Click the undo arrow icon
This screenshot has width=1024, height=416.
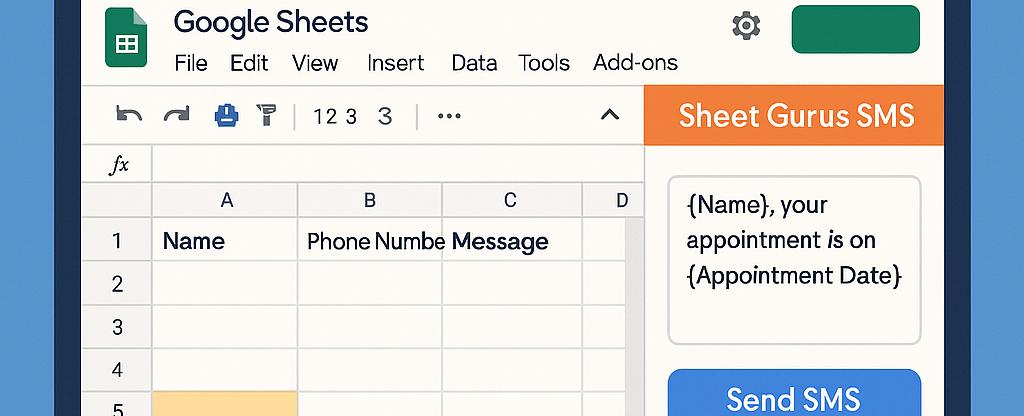[129, 116]
